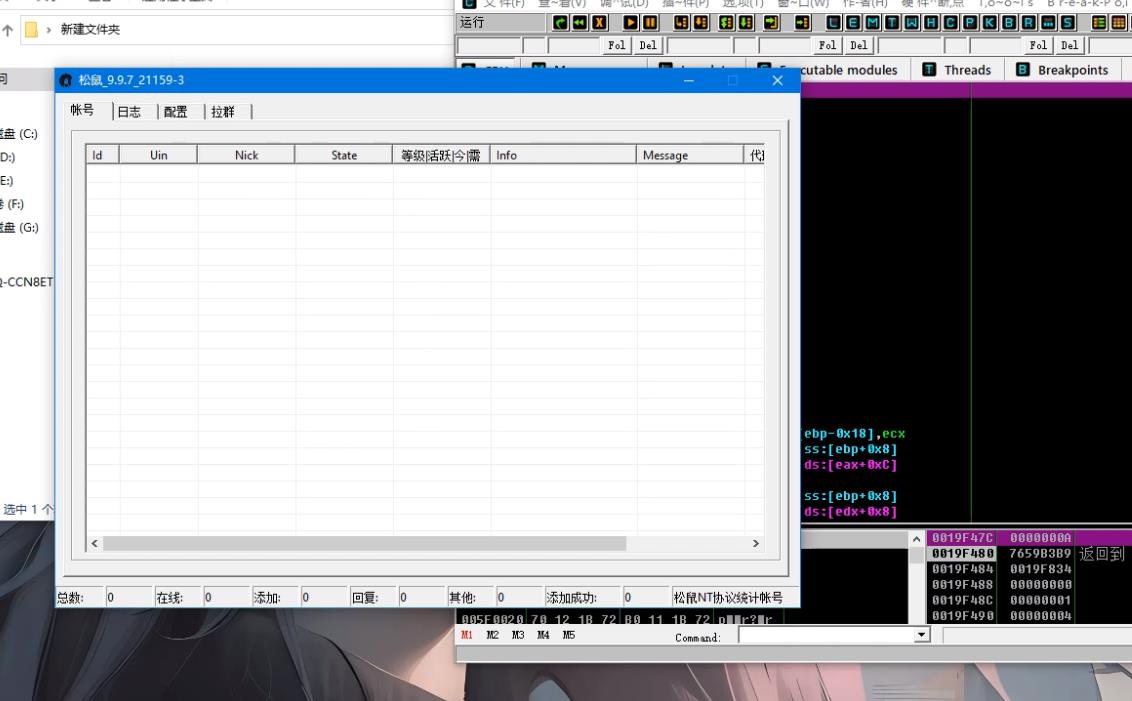Select the 拉群 tab
This screenshot has height=701, width=1132.
pyautogui.click(x=222, y=112)
